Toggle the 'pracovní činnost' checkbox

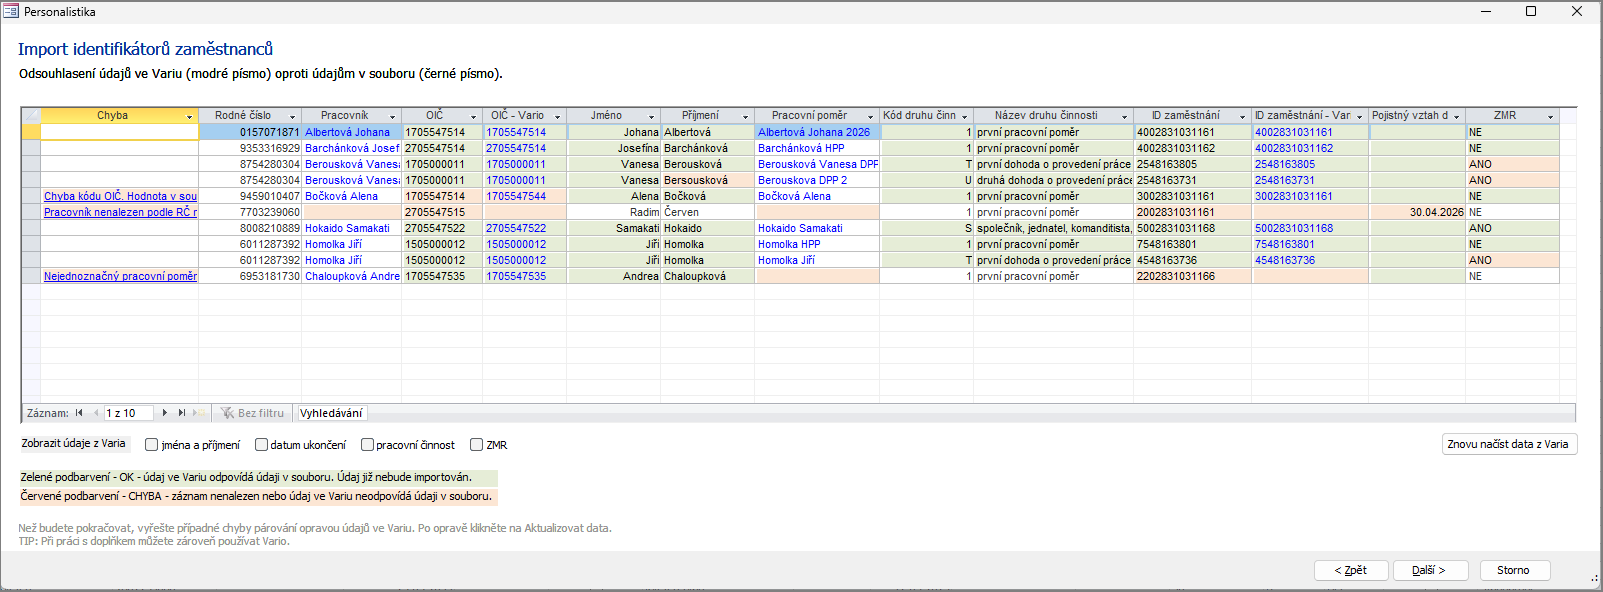367,445
